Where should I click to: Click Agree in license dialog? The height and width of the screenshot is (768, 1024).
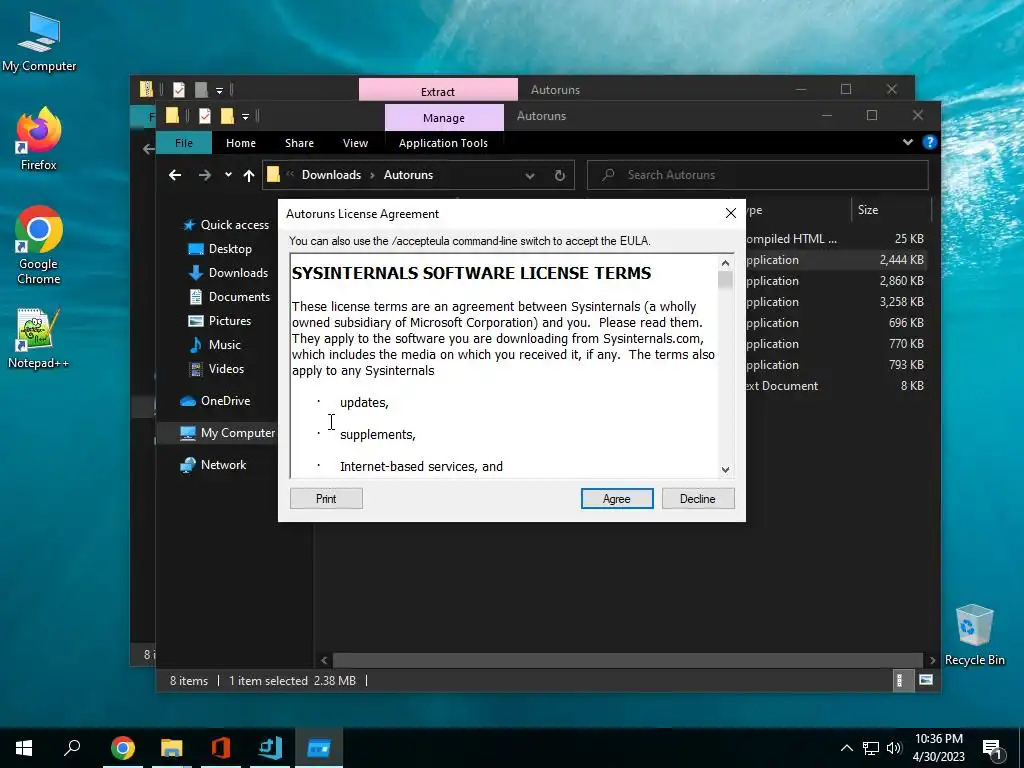[x=617, y=498]
